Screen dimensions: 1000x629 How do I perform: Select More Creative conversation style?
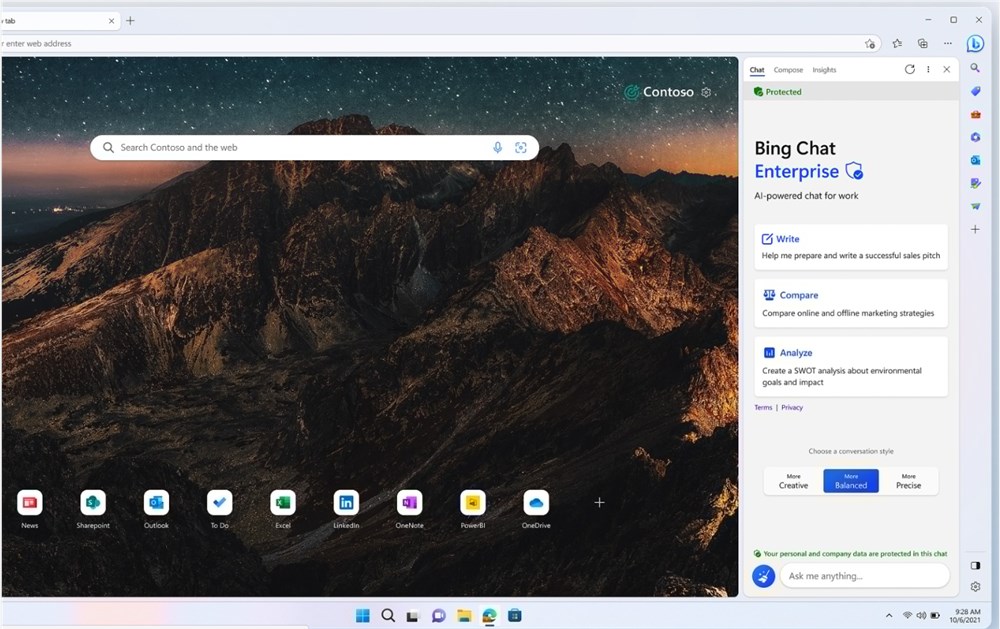[793, 481]
